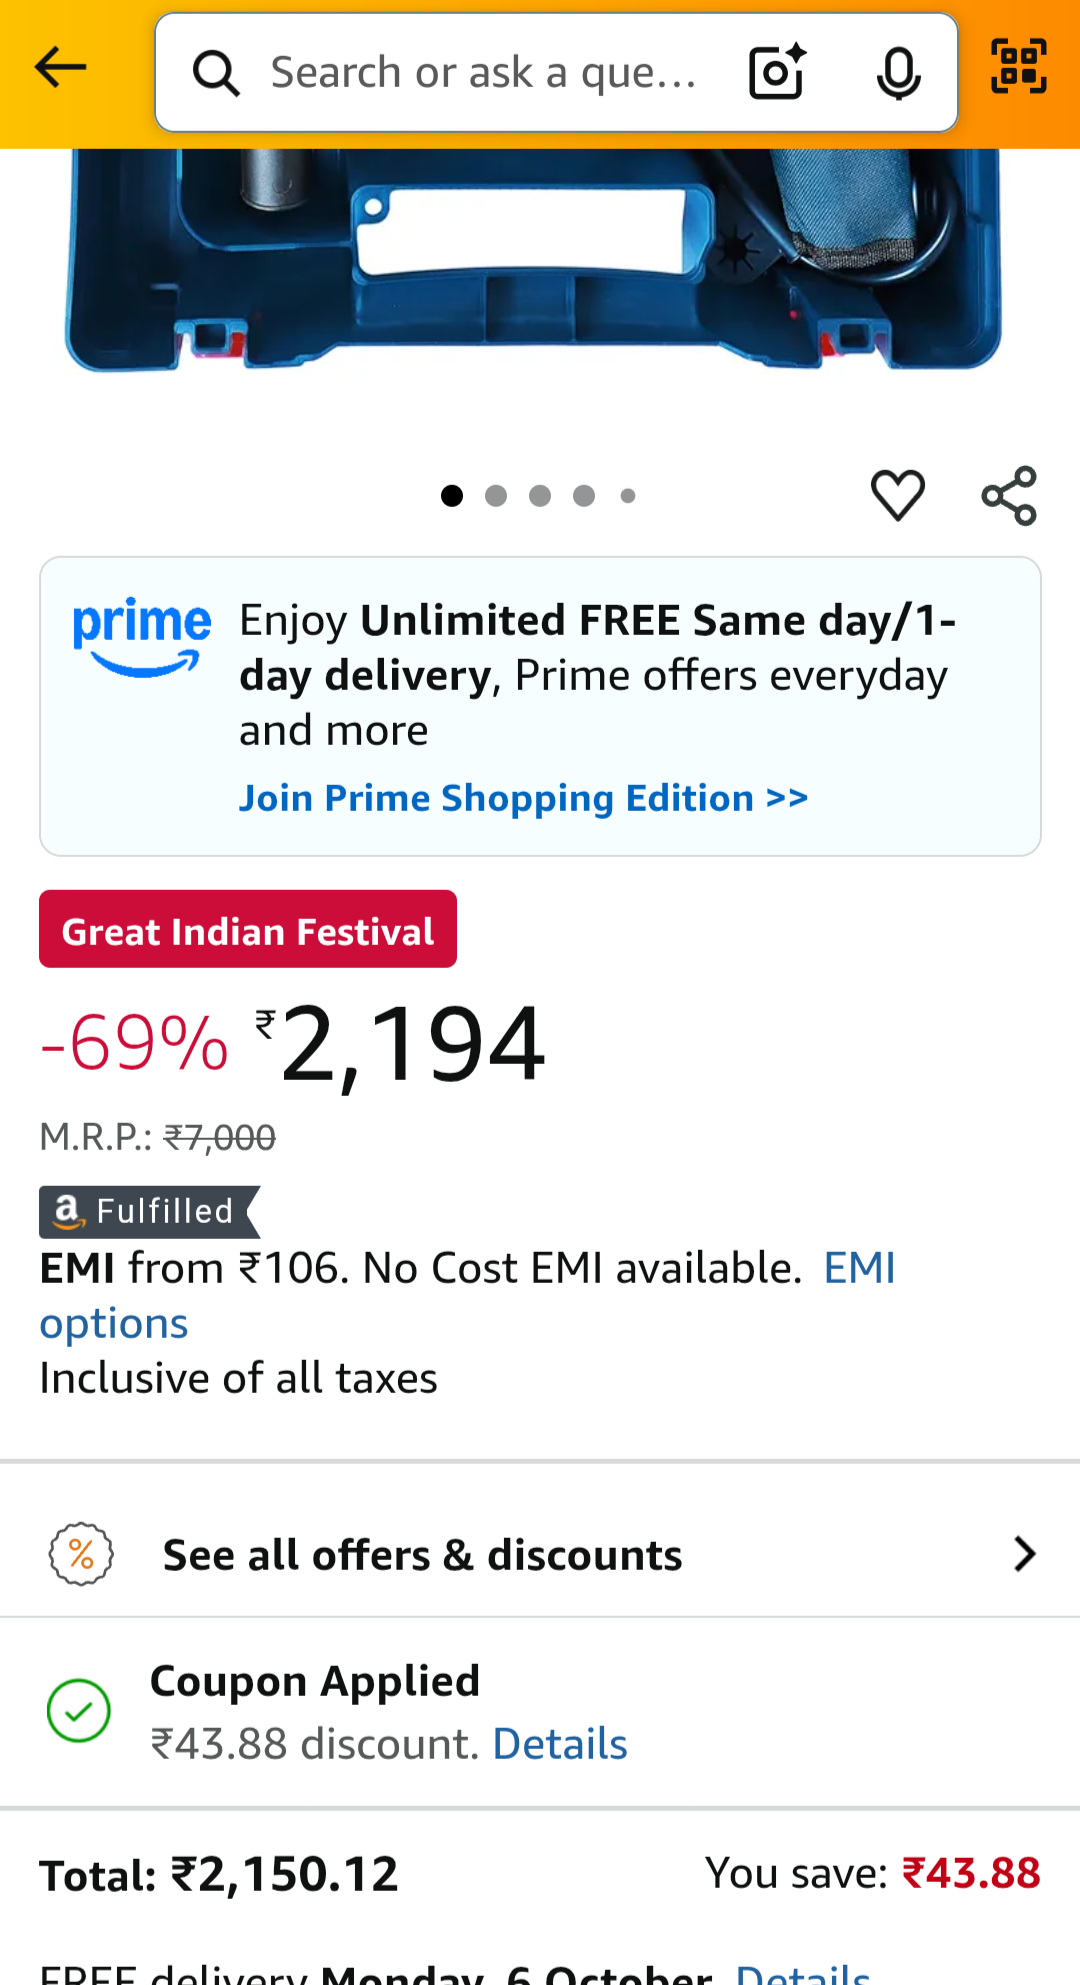Open See all offers & discounts row
This screenshot has width=1080, height=1985.
pyautogui.click(x=422, y=1555)
